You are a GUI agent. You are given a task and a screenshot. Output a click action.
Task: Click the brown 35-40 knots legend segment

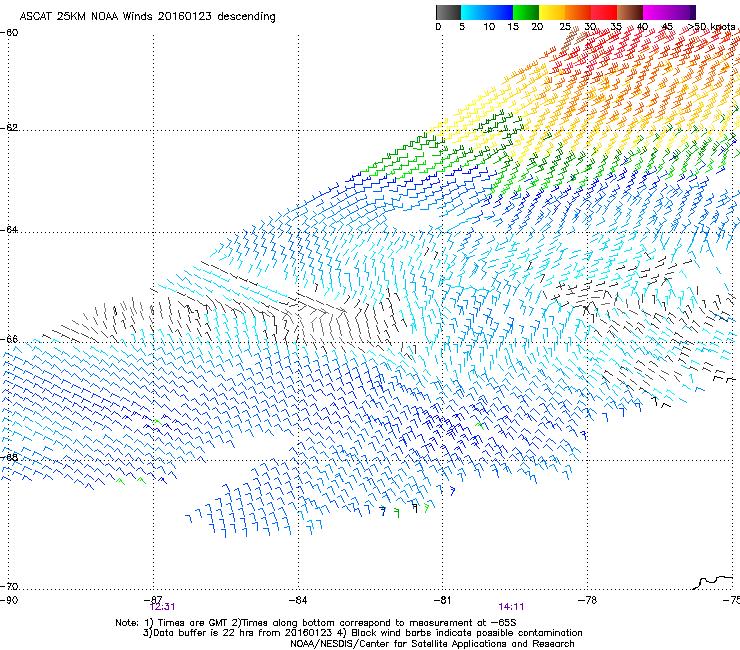pyautogui.click(x=630, y=12)
